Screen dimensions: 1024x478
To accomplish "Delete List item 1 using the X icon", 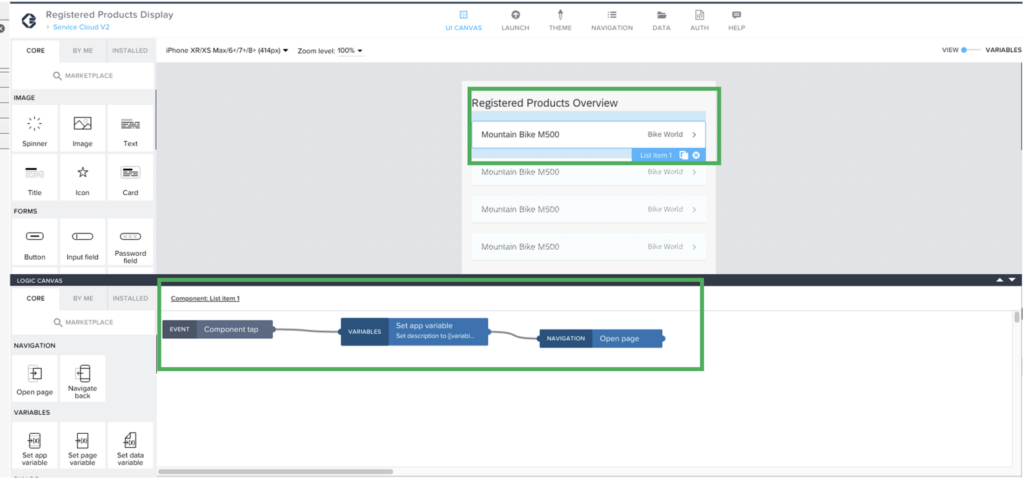I will pos(696,155).
